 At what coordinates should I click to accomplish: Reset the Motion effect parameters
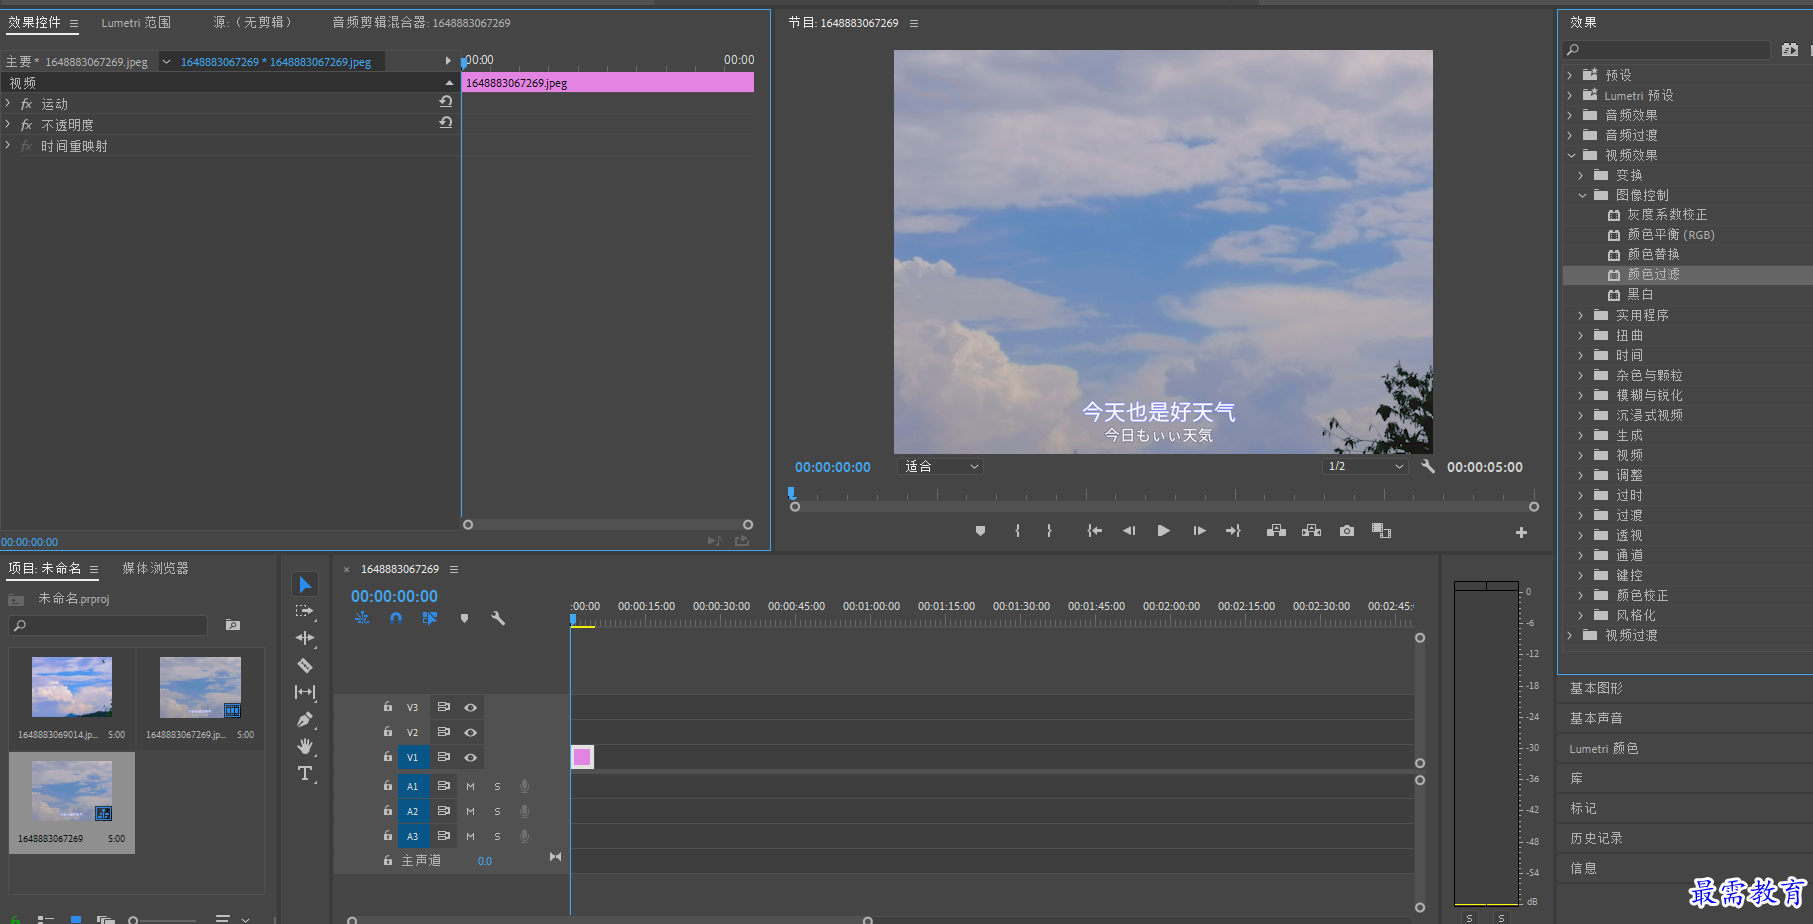click(x=446, y=102)
